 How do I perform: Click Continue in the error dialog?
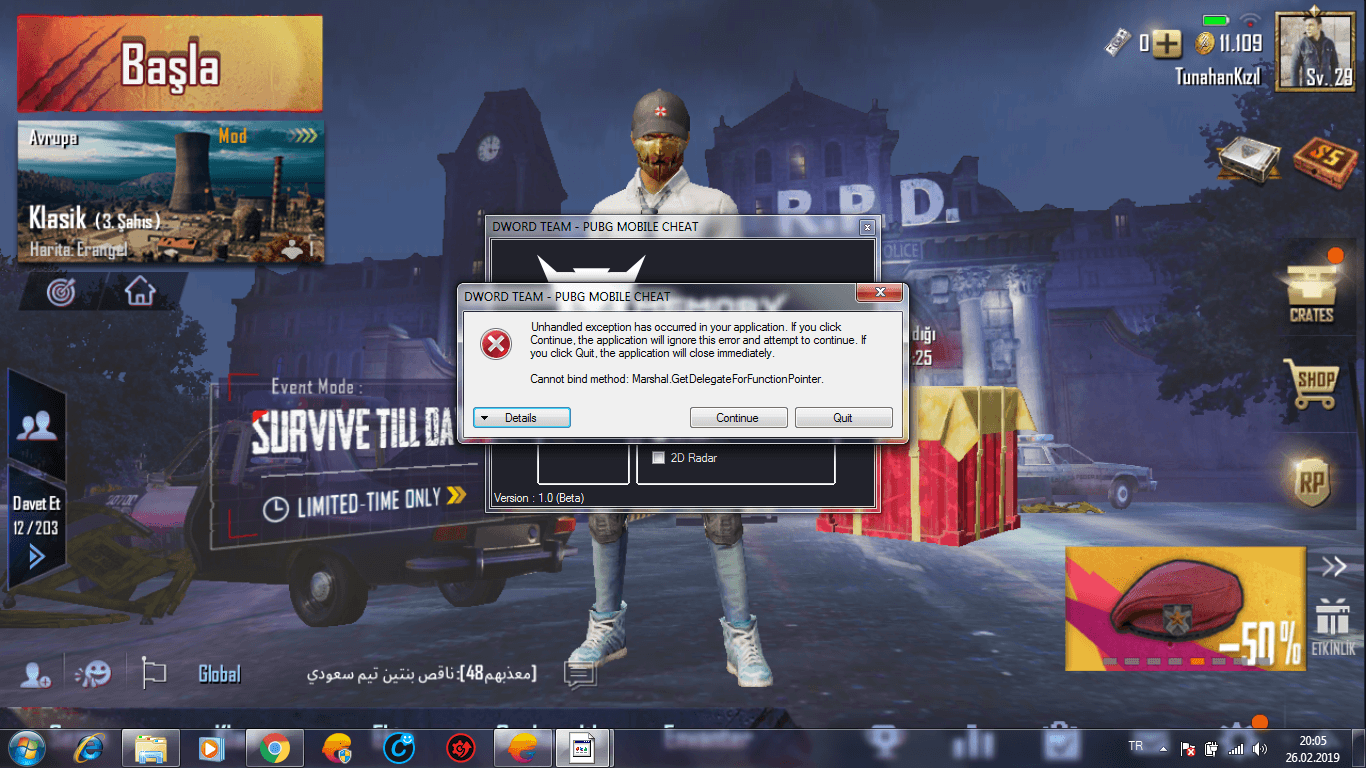coord(738,418)
